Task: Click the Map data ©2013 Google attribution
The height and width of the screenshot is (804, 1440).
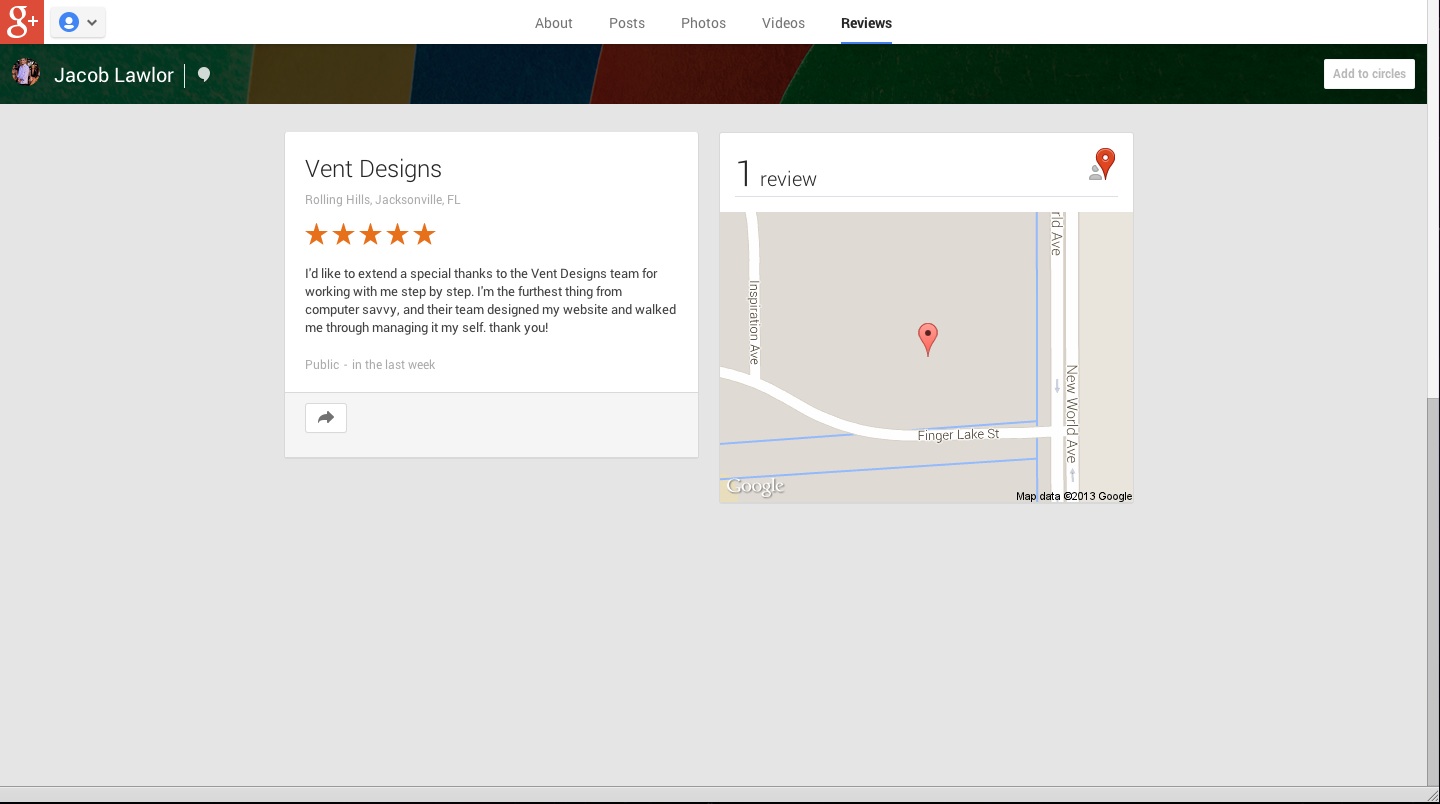Action: [1074, 496]
